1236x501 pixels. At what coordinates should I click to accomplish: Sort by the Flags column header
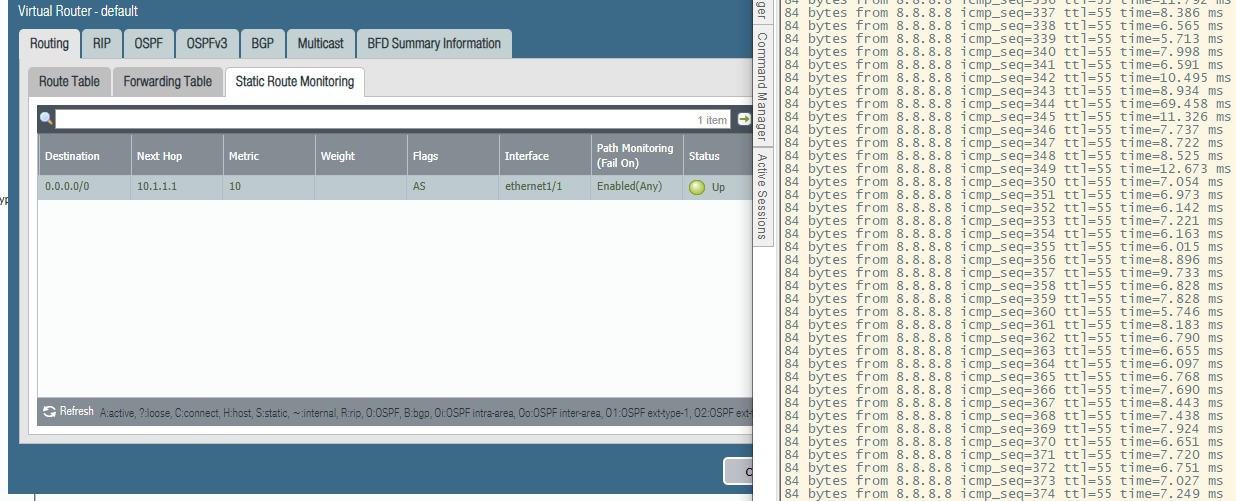[452, 156]
